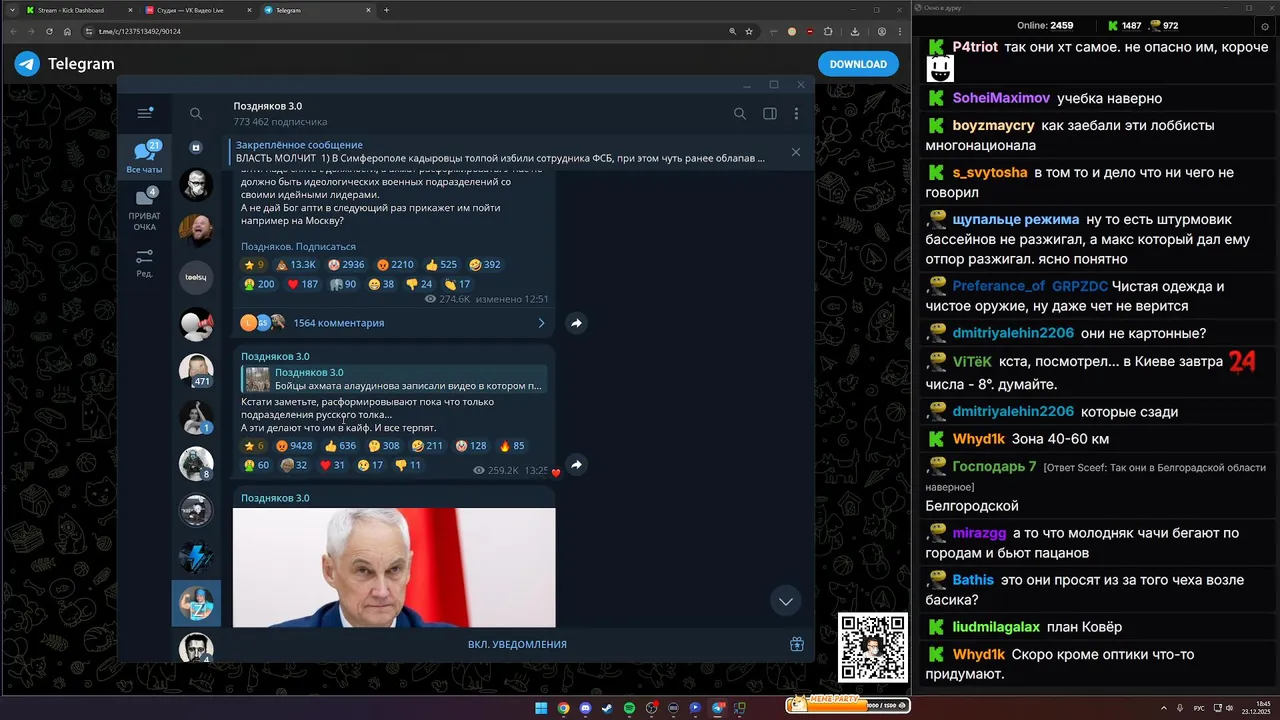Open Chrome from the taskbar
The image size is (1280, 720).
[563, 708]
